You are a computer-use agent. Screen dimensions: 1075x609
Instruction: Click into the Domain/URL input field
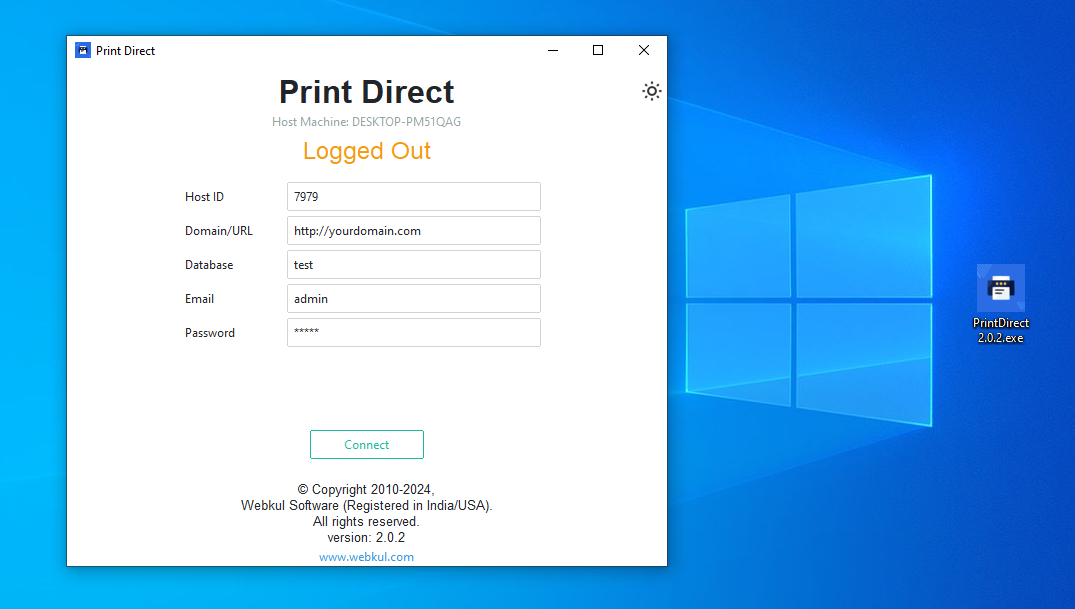(x=413, y=230)
